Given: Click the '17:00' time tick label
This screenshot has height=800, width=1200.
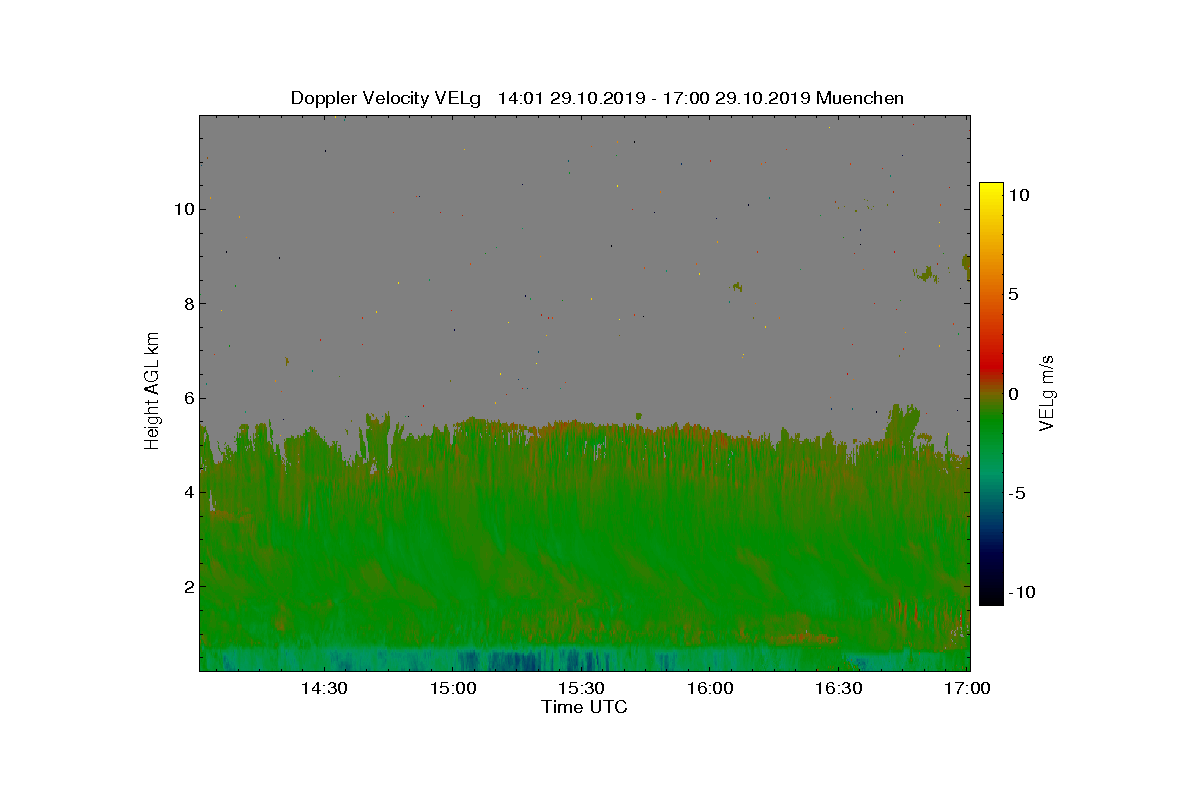Looking at the screenshot, I should 967,689.
